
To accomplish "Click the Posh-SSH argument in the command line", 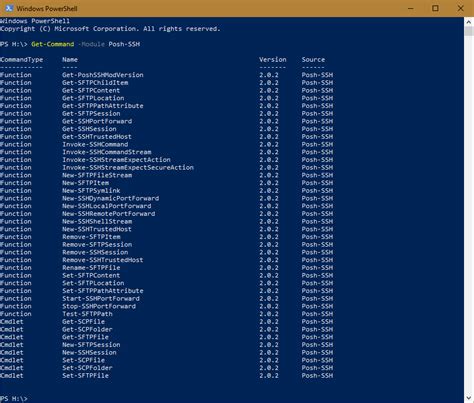I will click(x=124, y=44).
